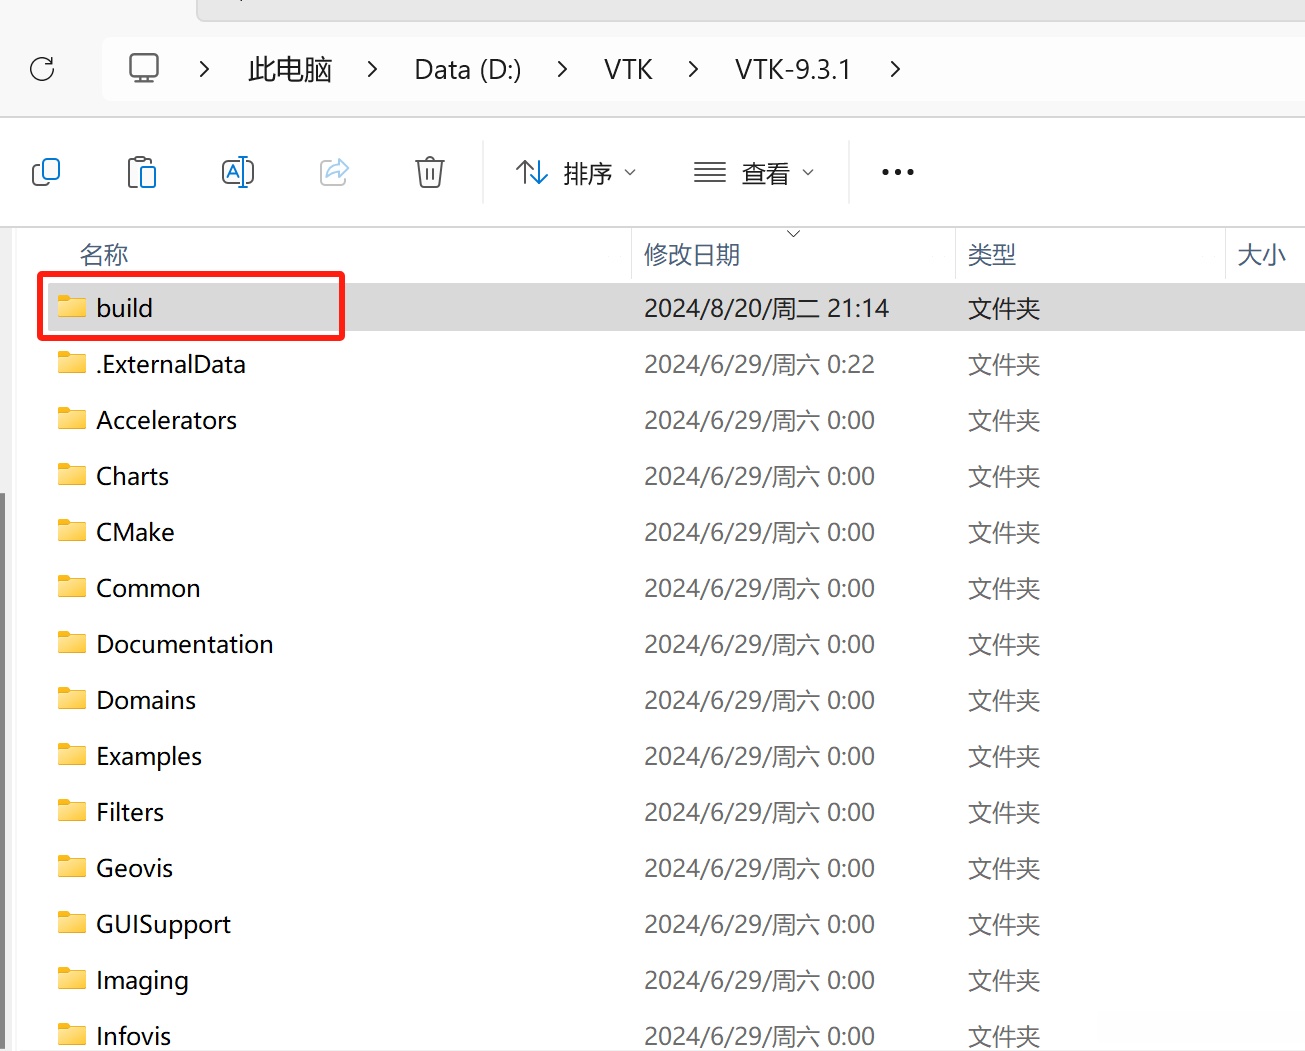Image resolution: width=1305 pixels, height=1051 pixels.
Task: Sort by 修改日期 column header
Action: coord(692,255)
